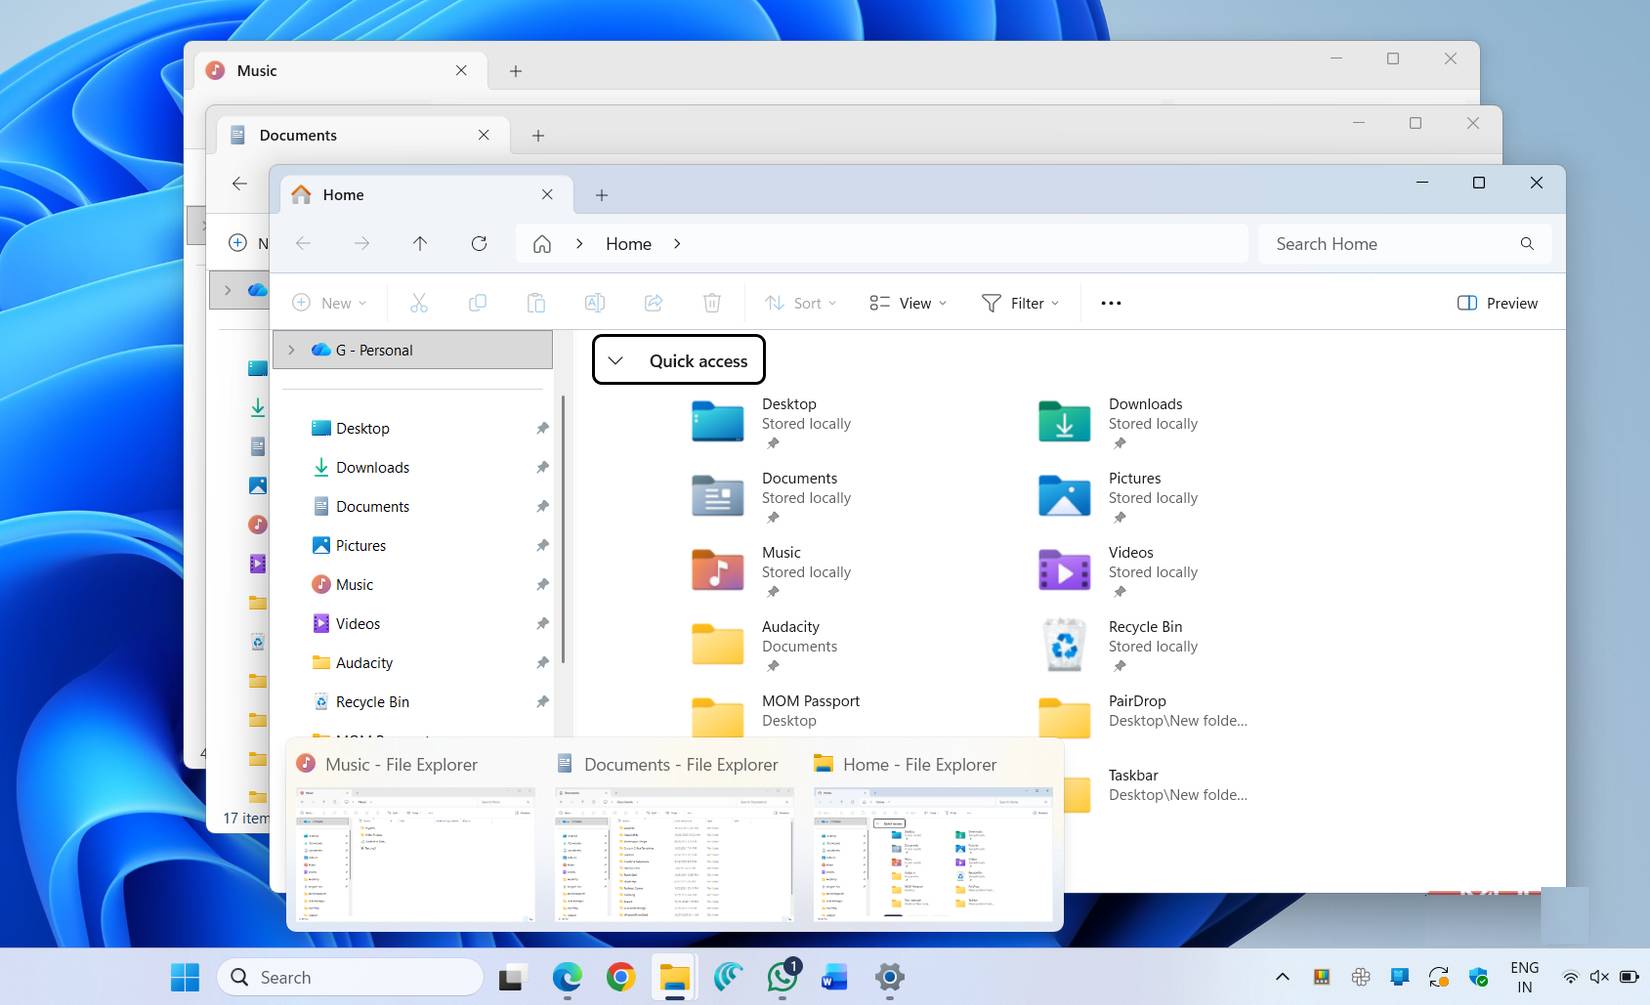Click the New button on the toolbar
1650x1005 pixels.
[x=329, y=302]
